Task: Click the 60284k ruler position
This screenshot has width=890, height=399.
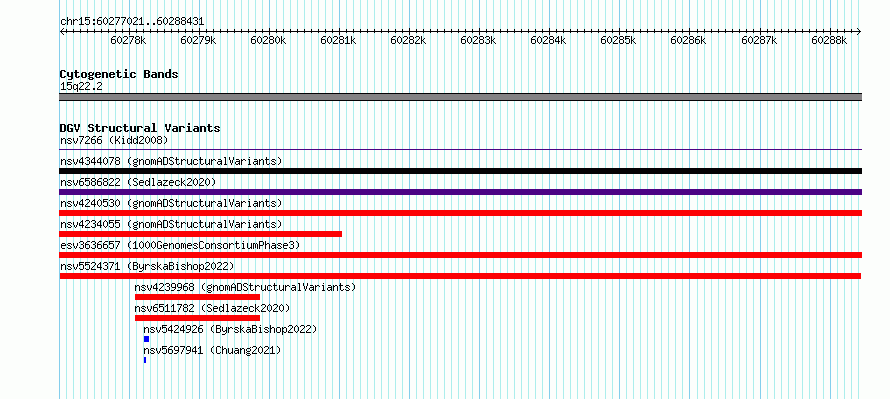Action: 548,40
